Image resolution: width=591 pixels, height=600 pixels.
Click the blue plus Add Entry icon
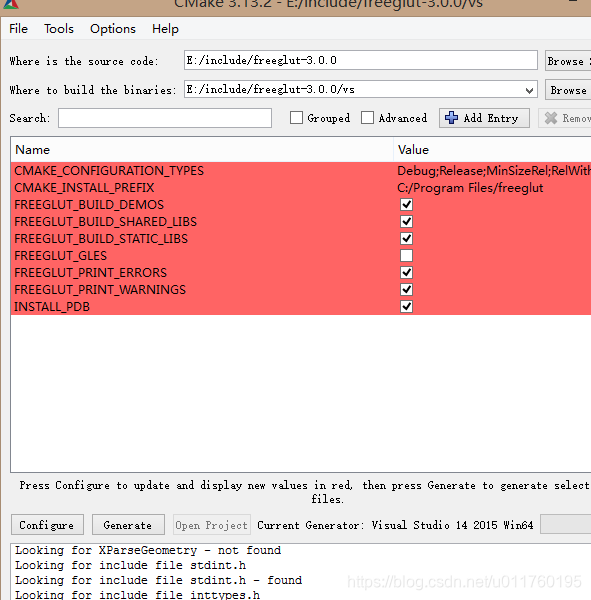[x=451, y=118]
